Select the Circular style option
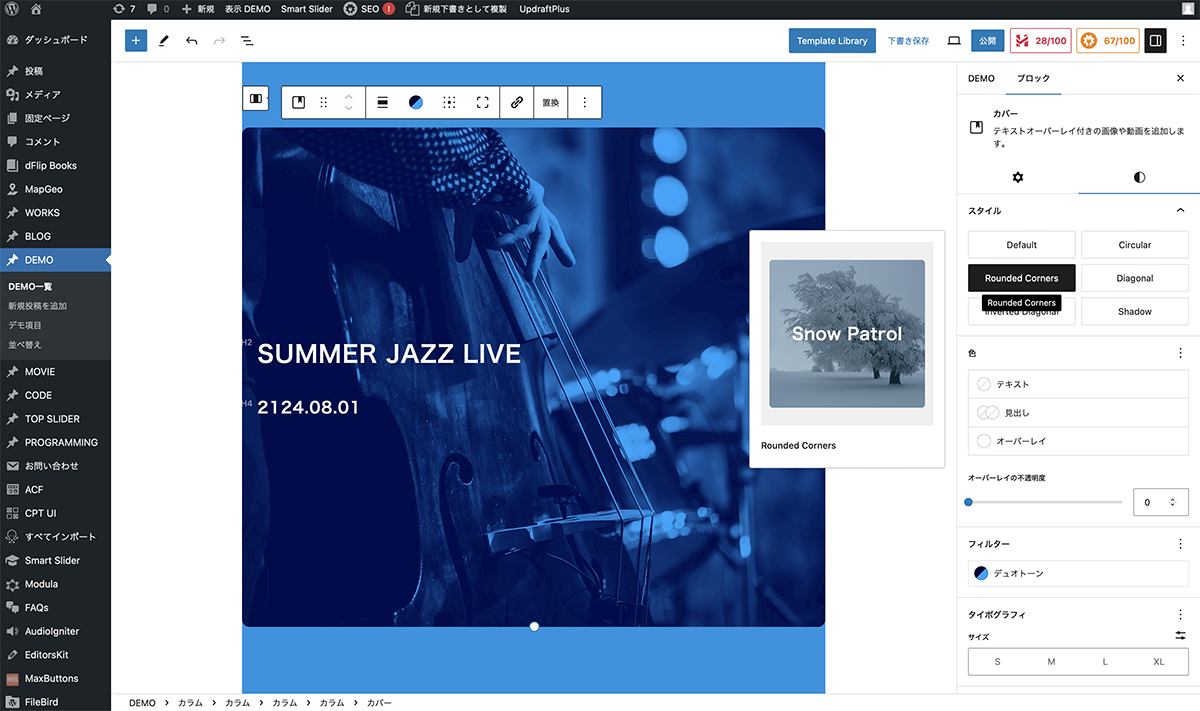 (1135, 245)
